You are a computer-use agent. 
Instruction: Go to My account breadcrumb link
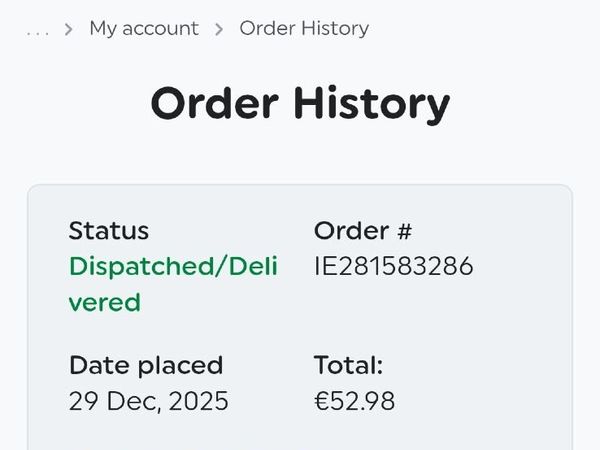(x=144, y=28)
